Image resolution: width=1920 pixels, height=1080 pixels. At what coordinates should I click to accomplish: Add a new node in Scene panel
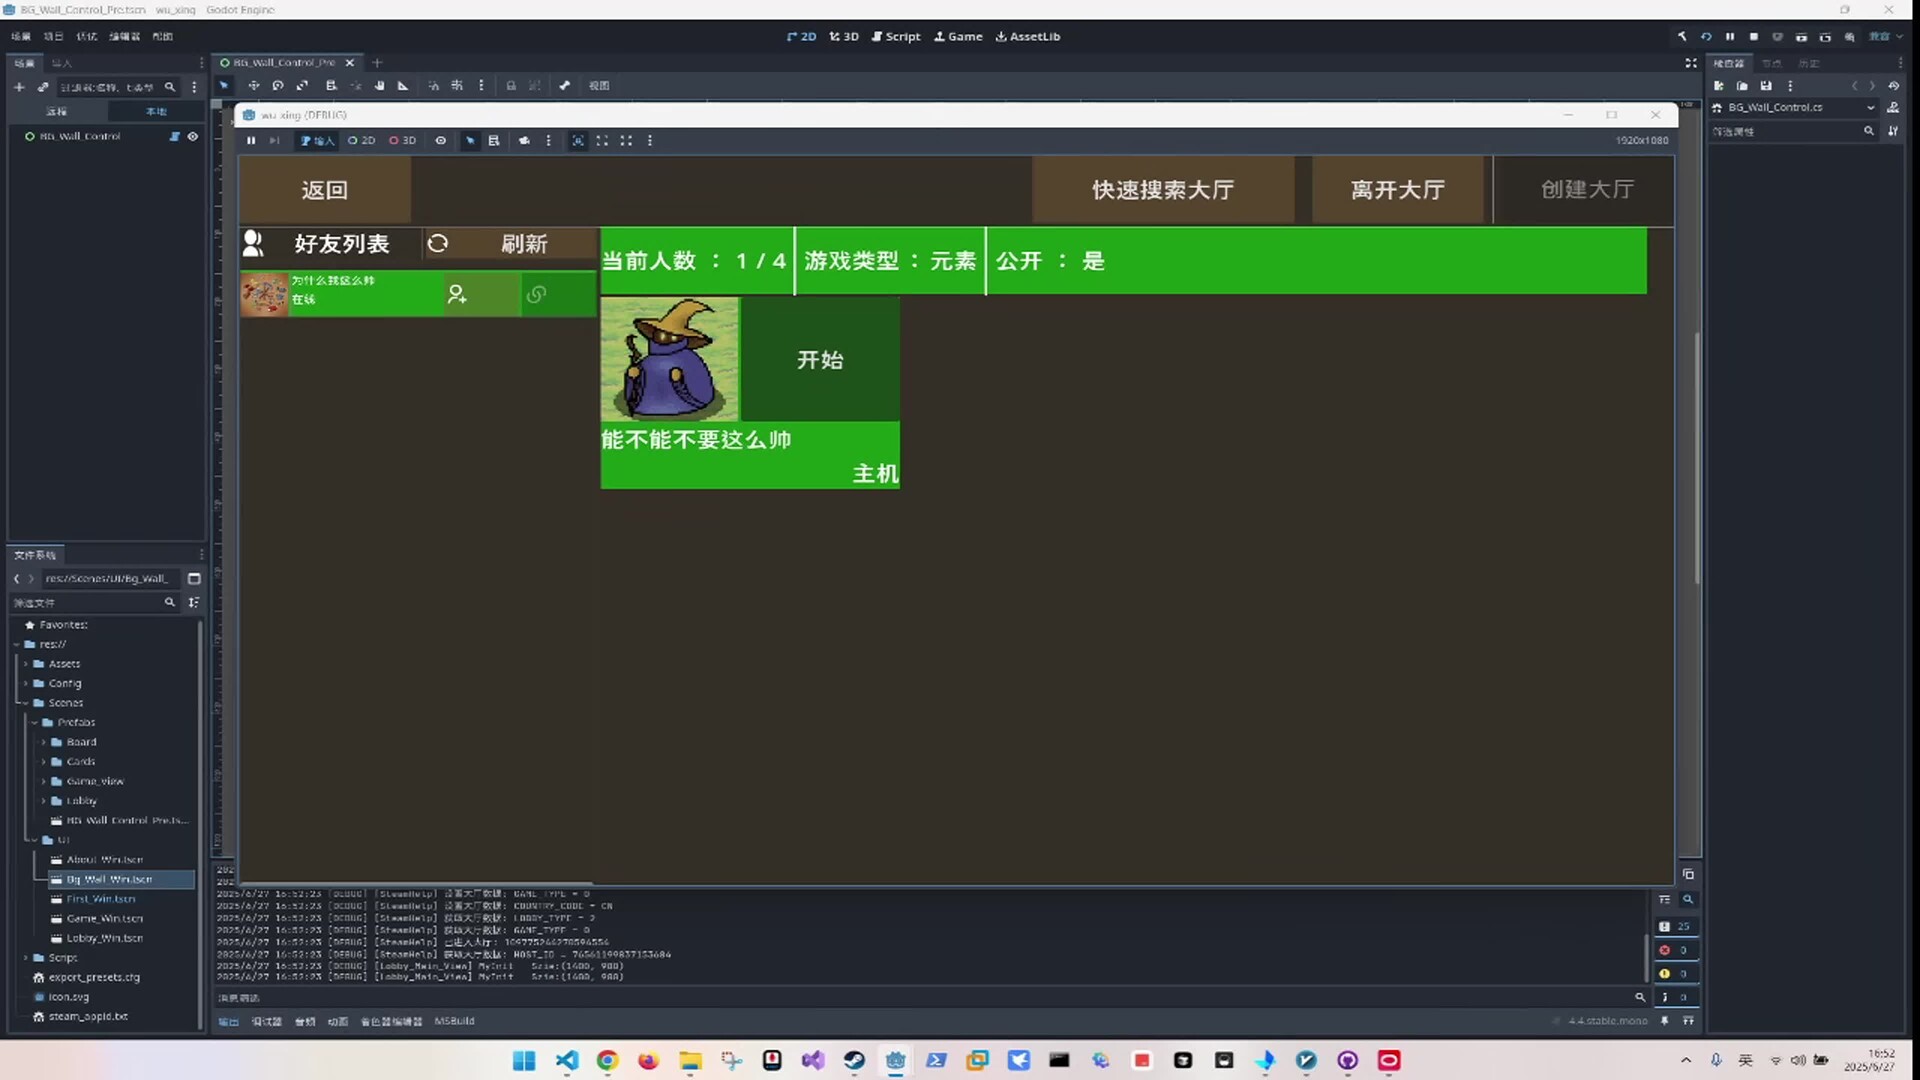pyautogui.click(x=19, y=87)
